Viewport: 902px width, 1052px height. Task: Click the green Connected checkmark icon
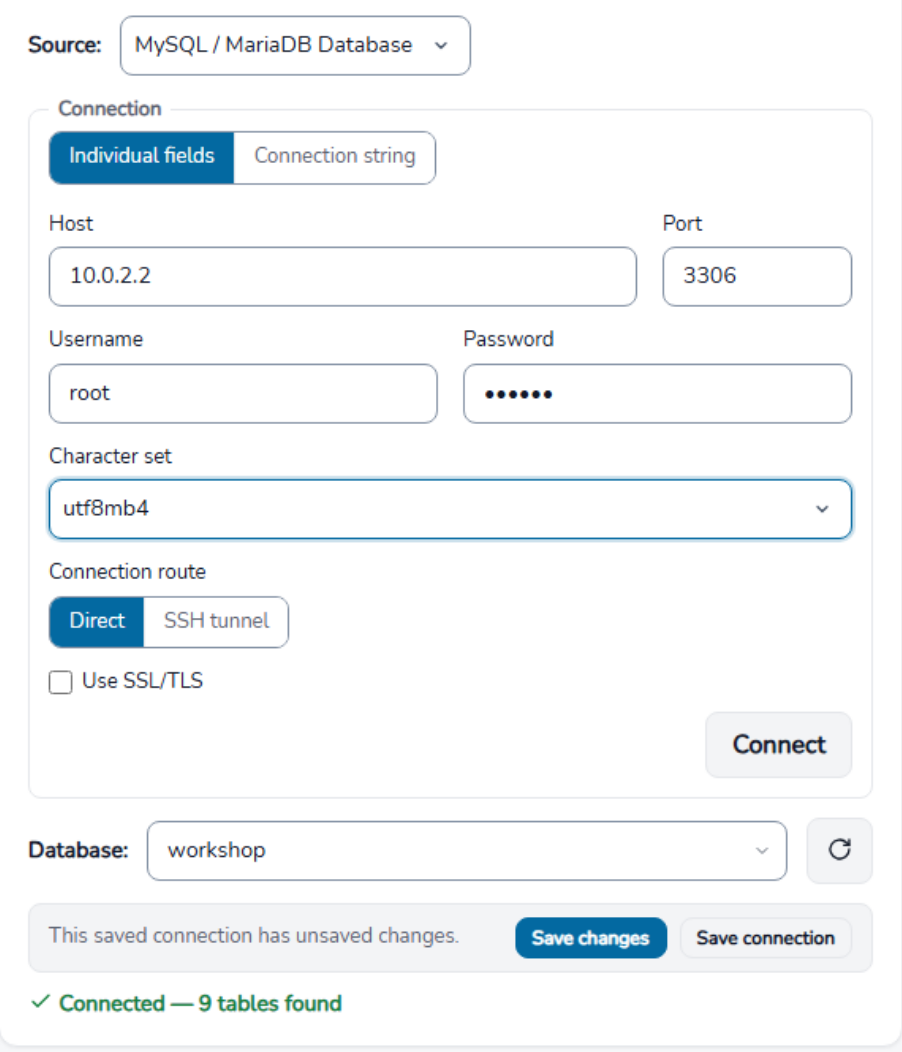click(x=41, y=1002)
